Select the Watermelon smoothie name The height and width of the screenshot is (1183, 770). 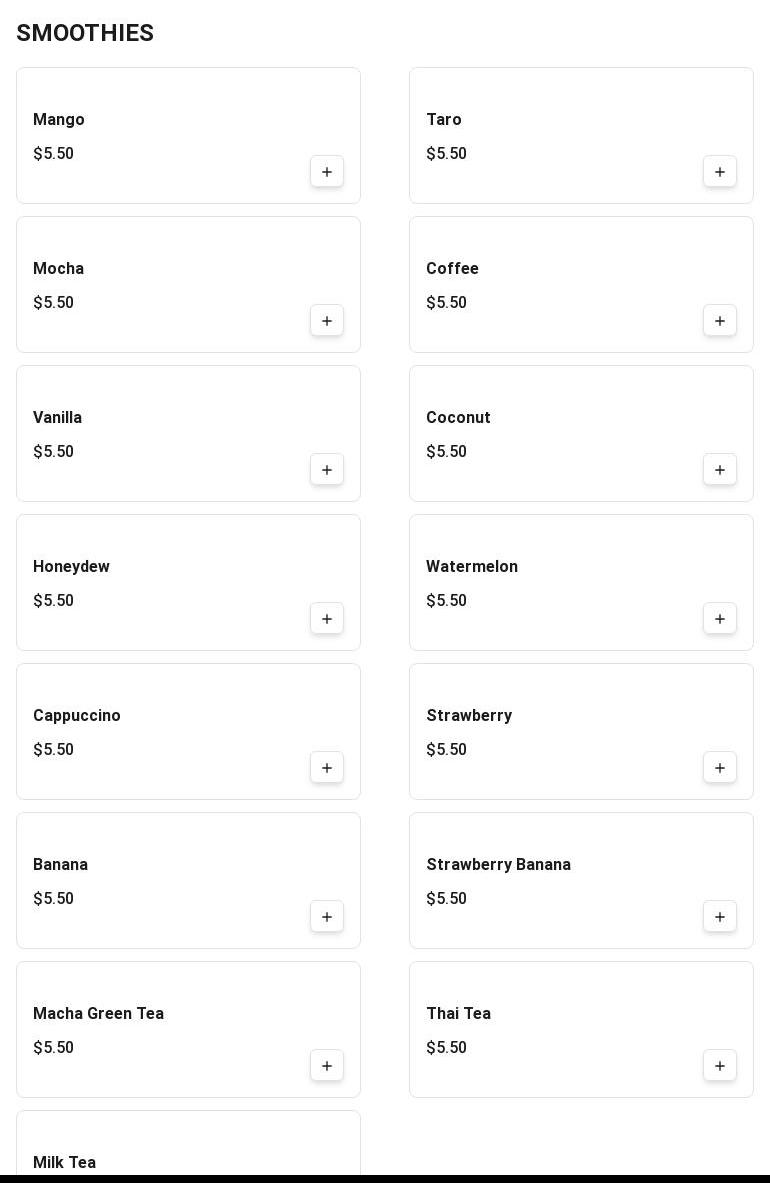pyautogui.click(x=472, y=567)
